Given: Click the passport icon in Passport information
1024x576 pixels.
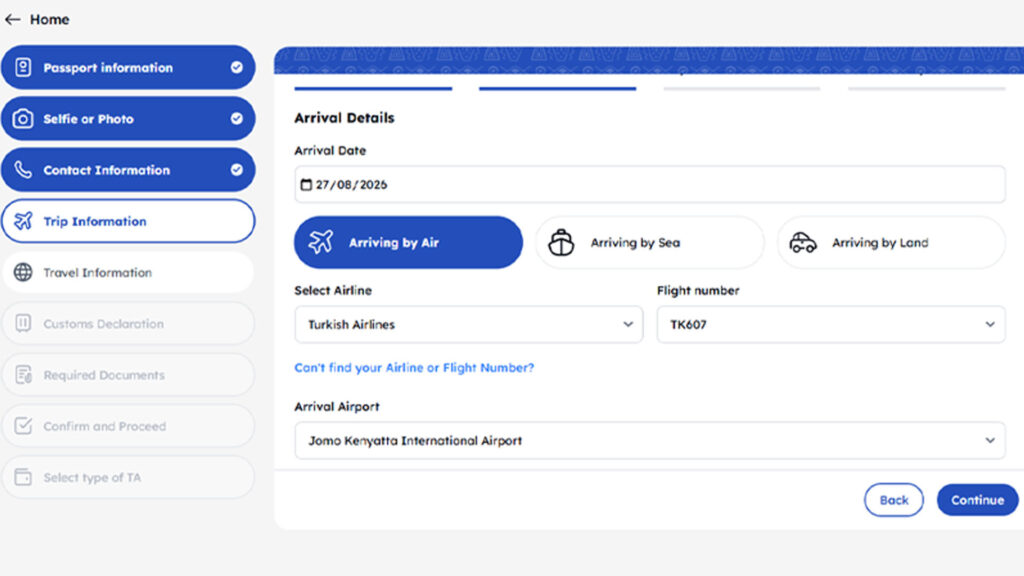Looking at the screenshot, I should [23, 67].
